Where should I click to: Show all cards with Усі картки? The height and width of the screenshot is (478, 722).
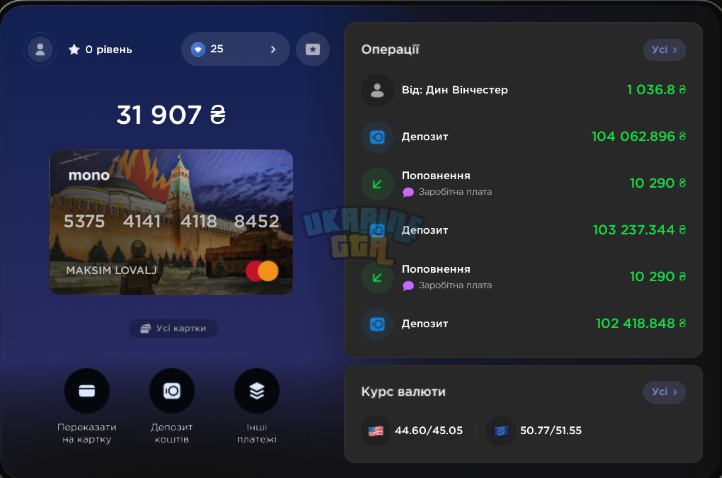(x=173, y=328)
